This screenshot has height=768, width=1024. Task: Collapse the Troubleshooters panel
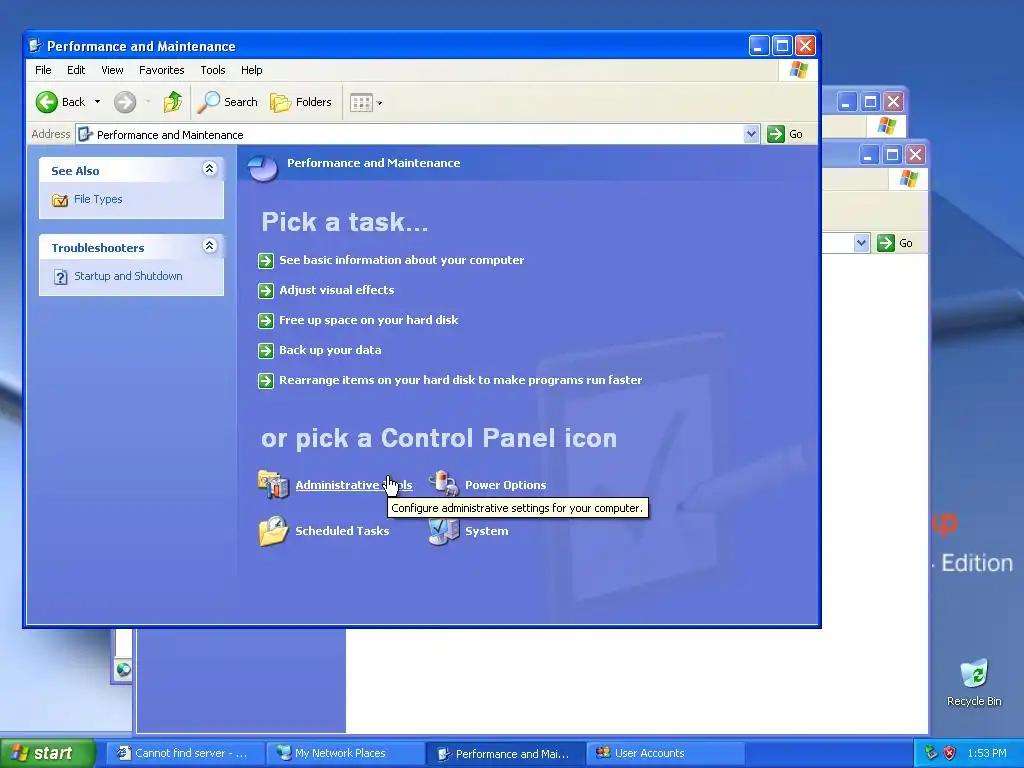(210, 246)
